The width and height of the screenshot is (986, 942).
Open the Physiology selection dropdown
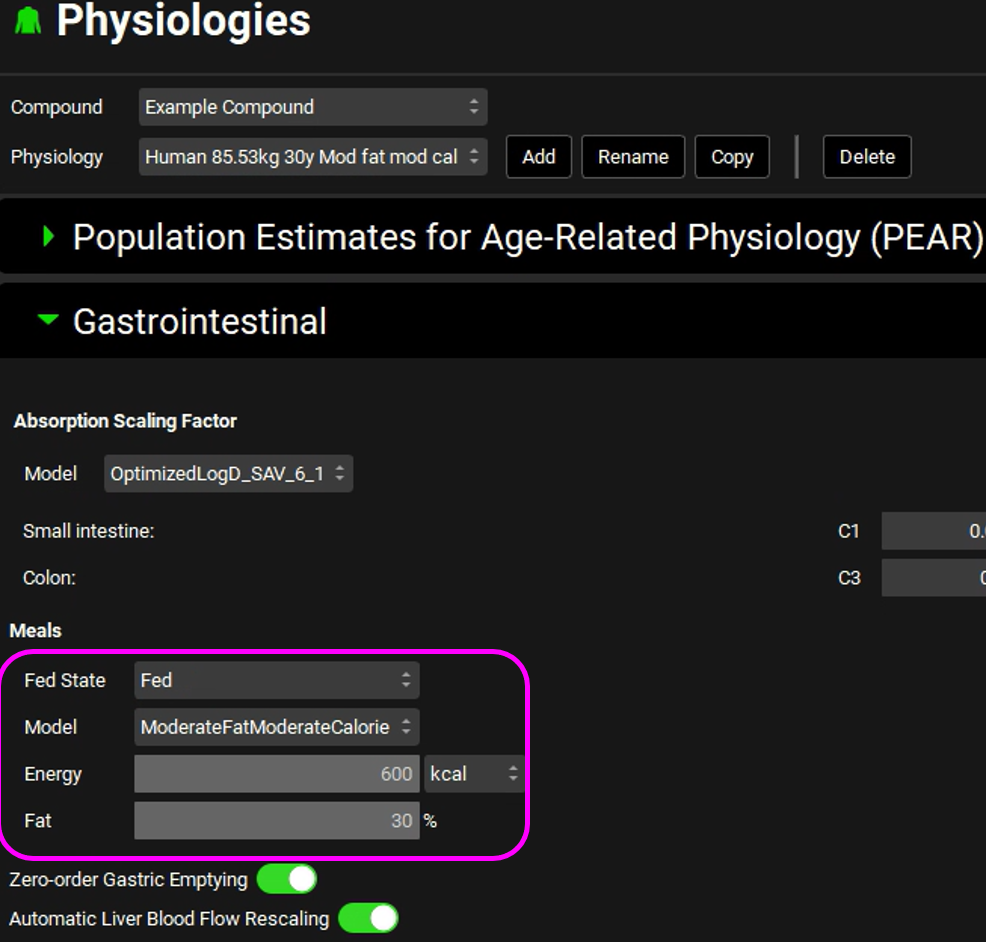[x=312, y=157]
